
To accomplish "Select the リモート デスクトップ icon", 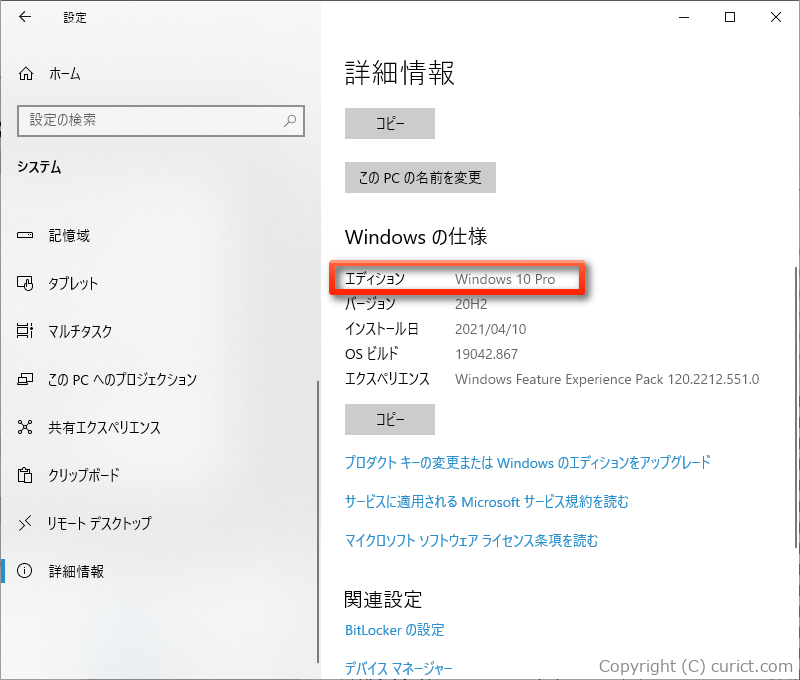I will pyautogui.click(x=25, y=523).
